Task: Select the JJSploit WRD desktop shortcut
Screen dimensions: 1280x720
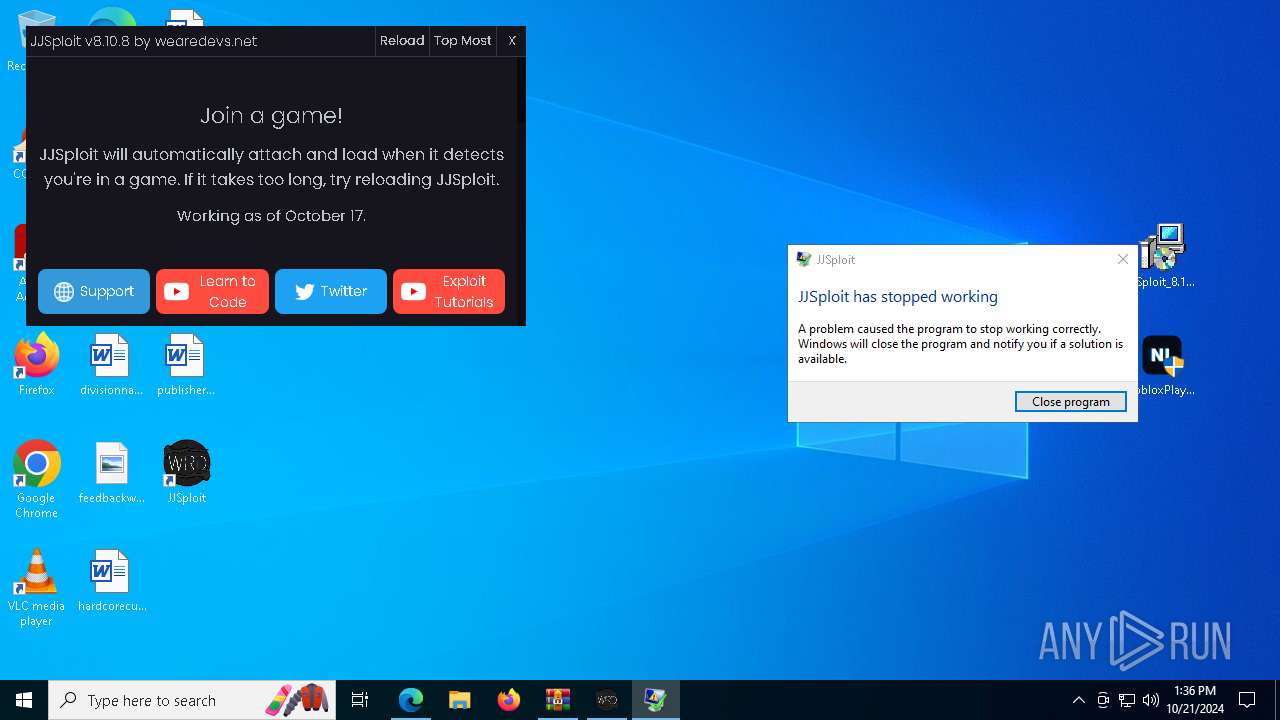Action: [x=186, y=473]
